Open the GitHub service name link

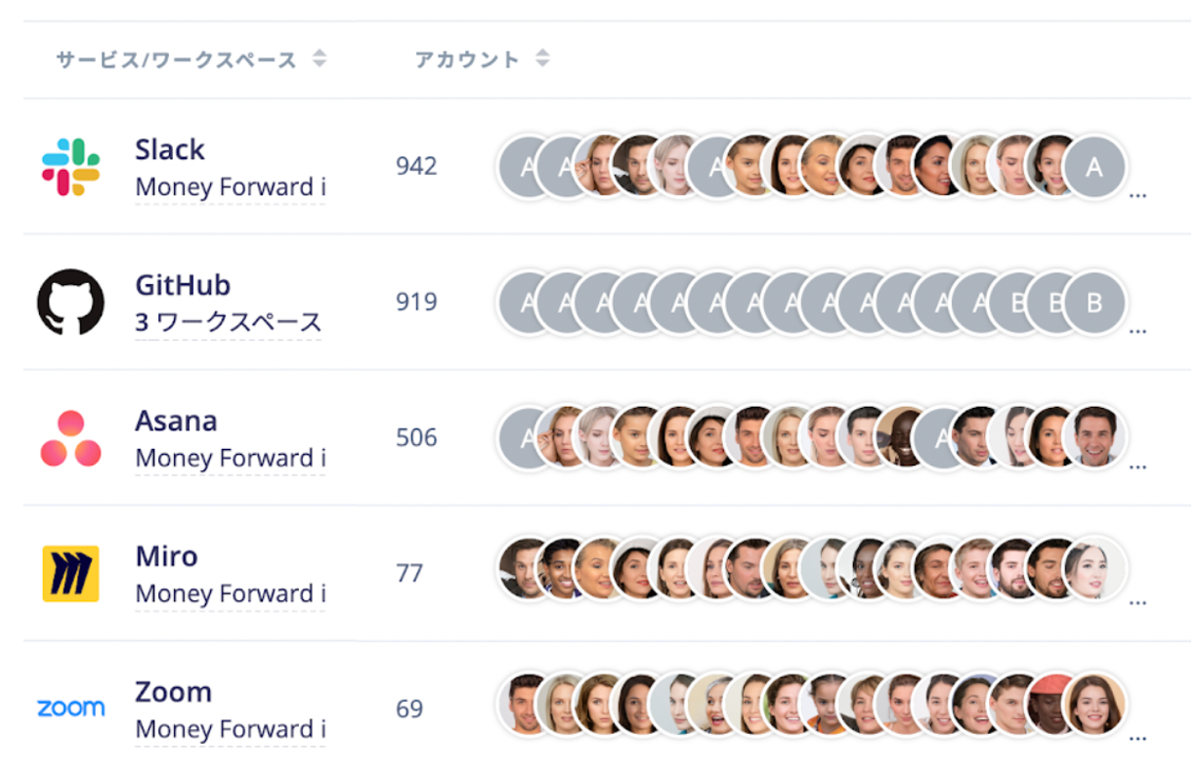(183, 285)
